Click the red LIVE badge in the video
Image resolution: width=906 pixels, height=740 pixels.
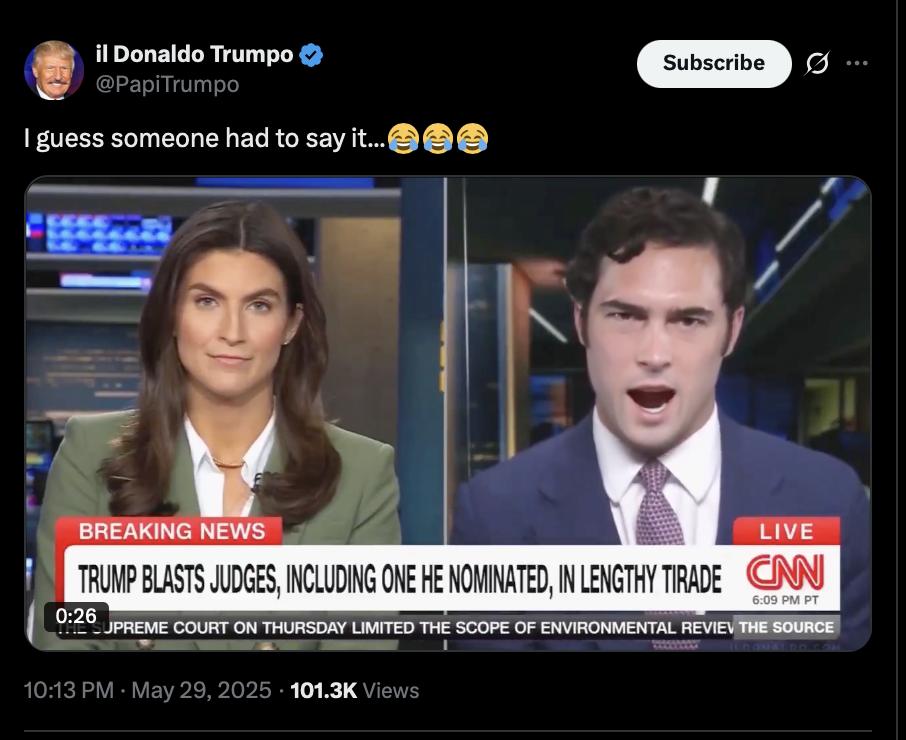click(x=786, y=531)
